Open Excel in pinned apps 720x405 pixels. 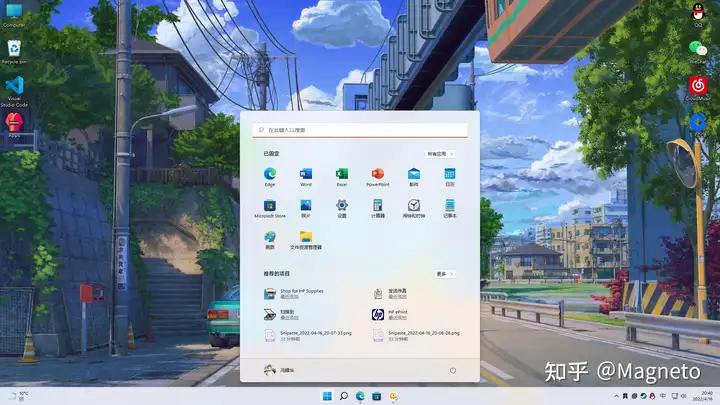point(342,176)
